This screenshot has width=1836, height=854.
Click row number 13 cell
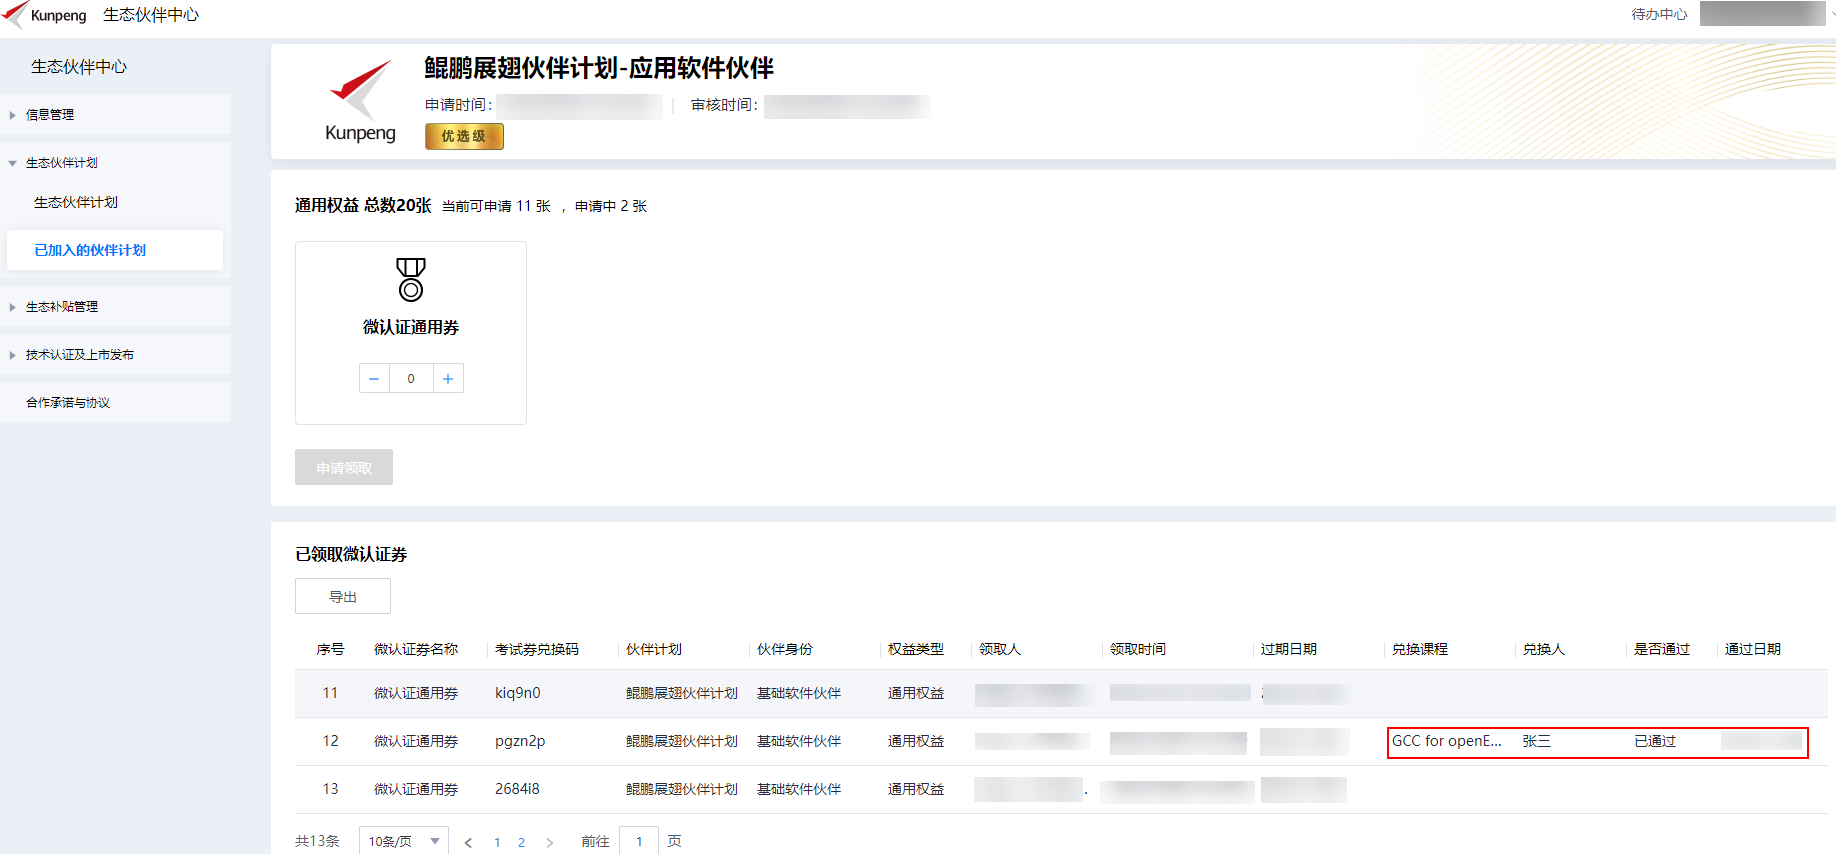pos(330,789)
